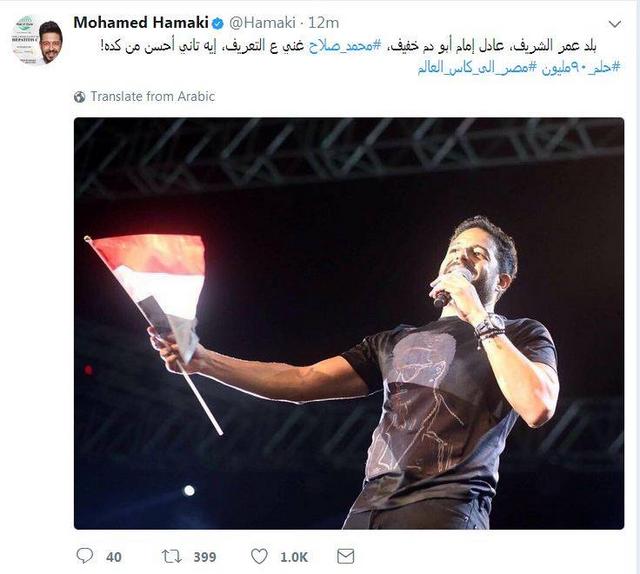Open the tweet's 12m timestamp

(x=323, y=23)
